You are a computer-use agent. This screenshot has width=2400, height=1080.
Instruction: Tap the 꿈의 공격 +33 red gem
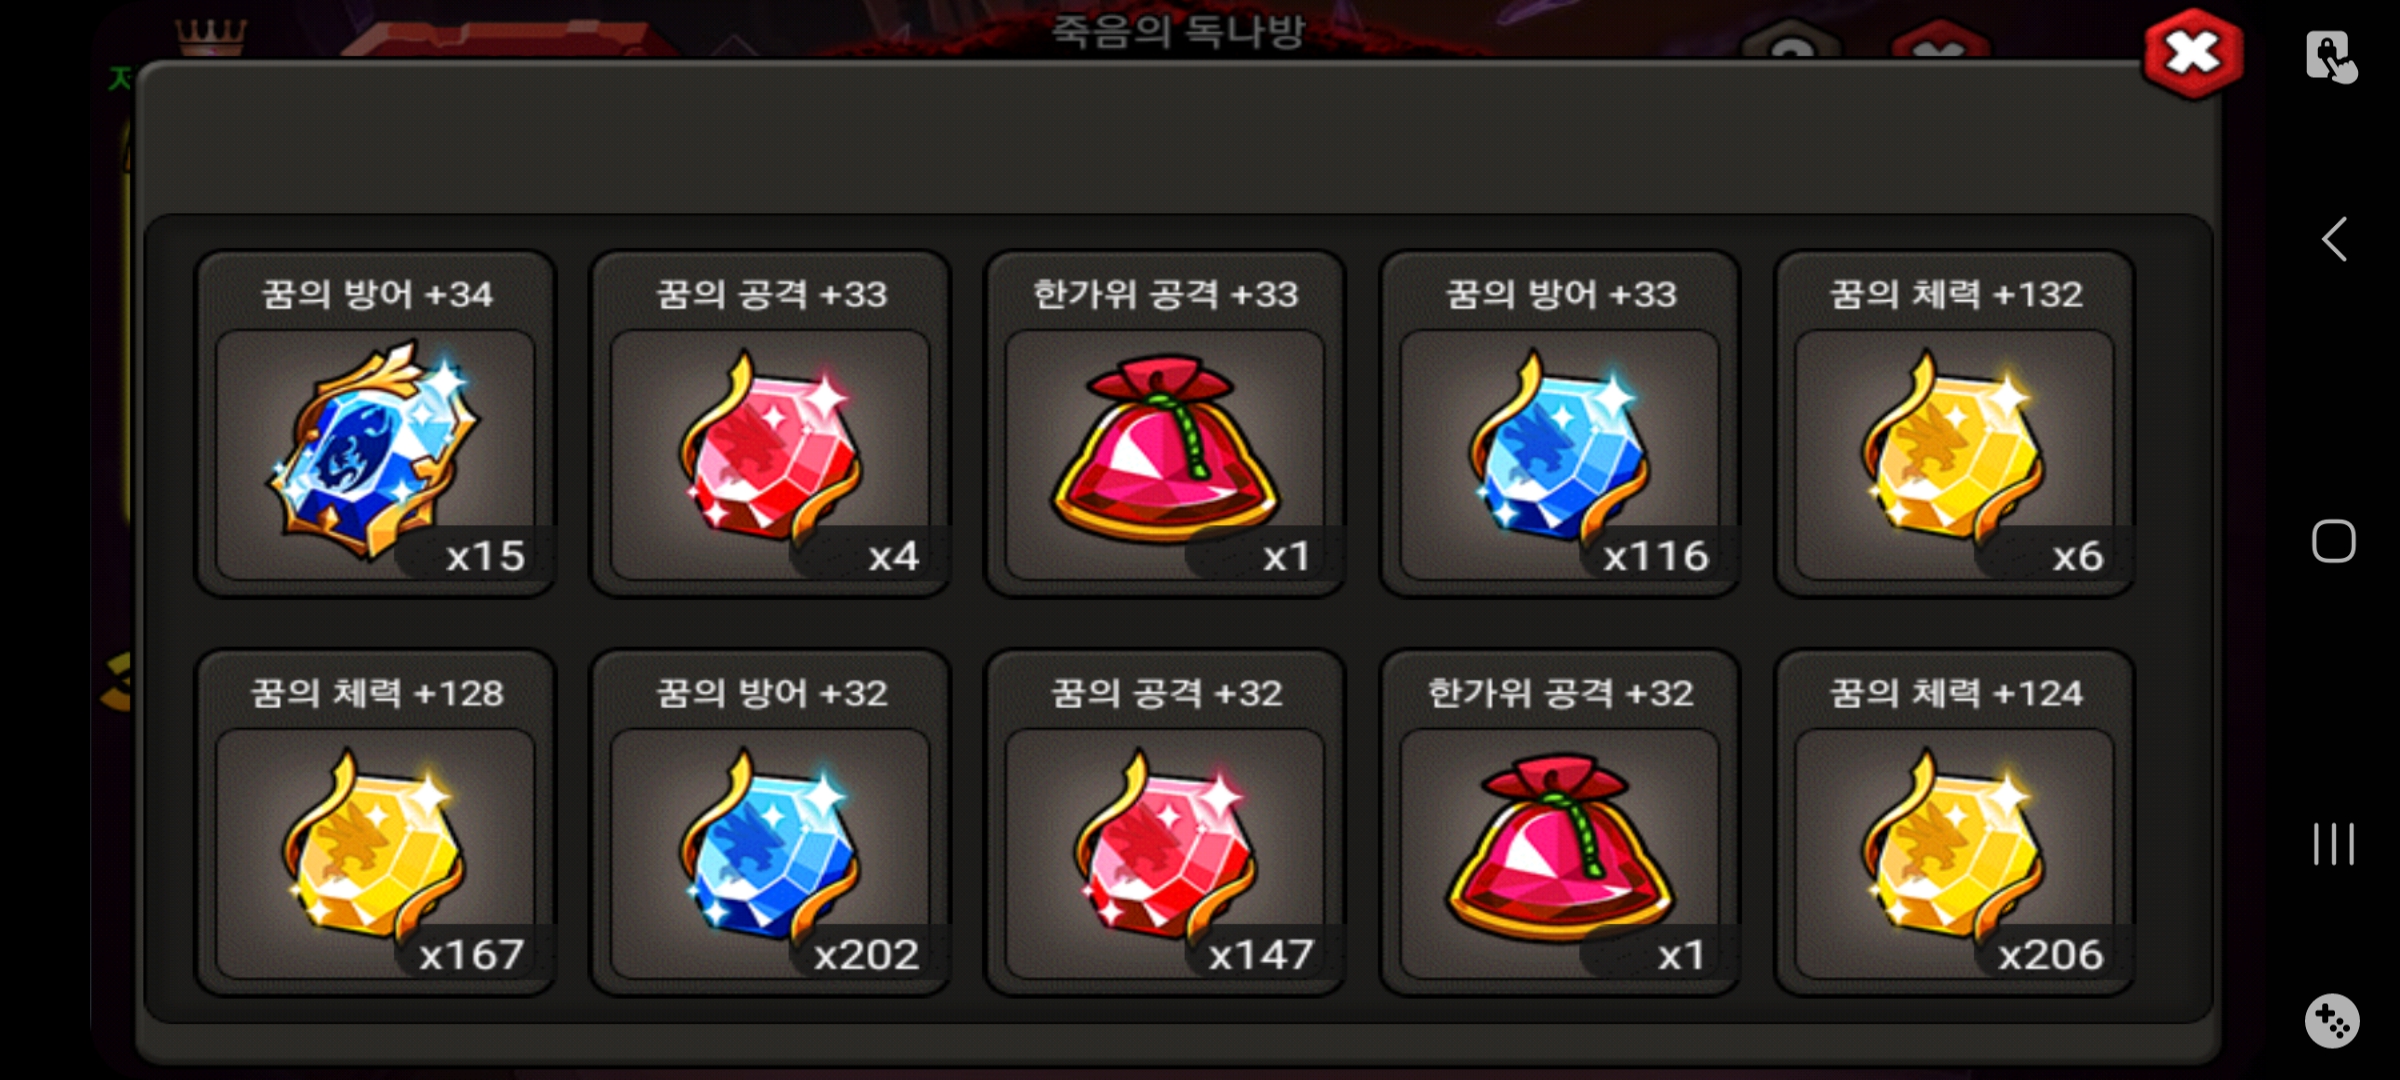770,445
